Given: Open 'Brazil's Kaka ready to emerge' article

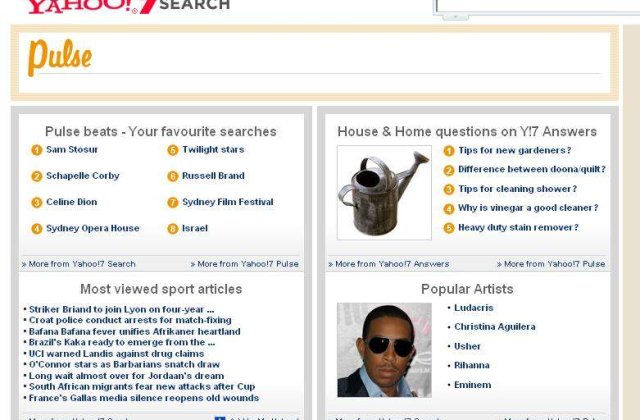Looking at the screenshot, I should pos(122,342).
